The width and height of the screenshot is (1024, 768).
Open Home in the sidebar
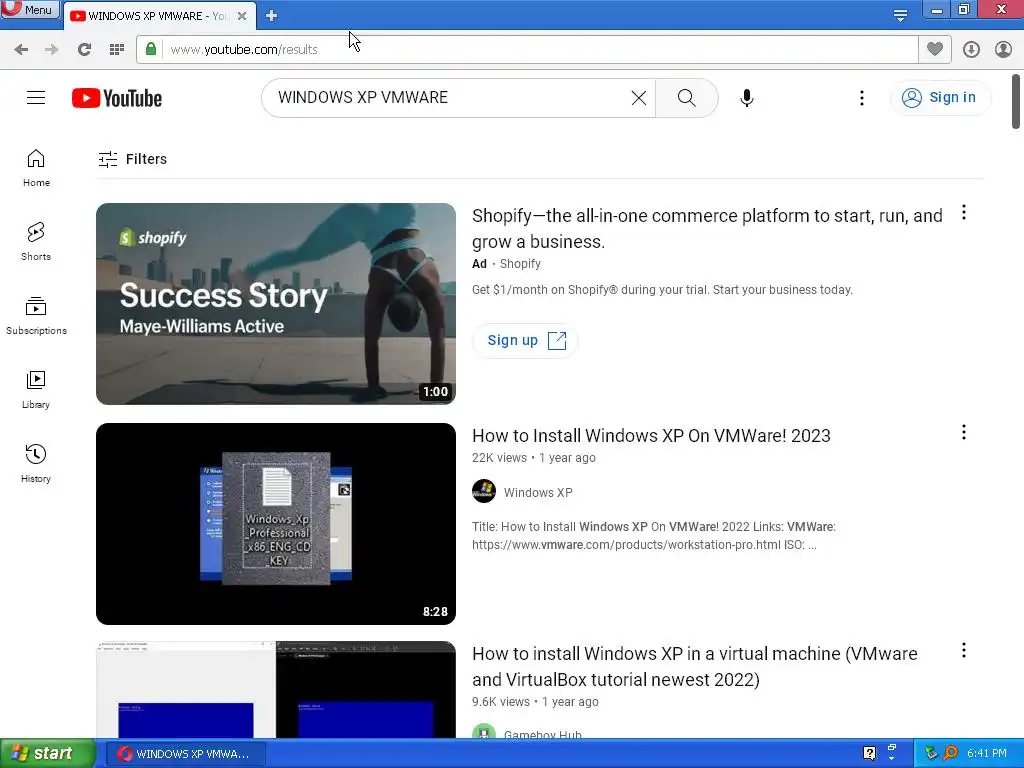coord(36,168)
